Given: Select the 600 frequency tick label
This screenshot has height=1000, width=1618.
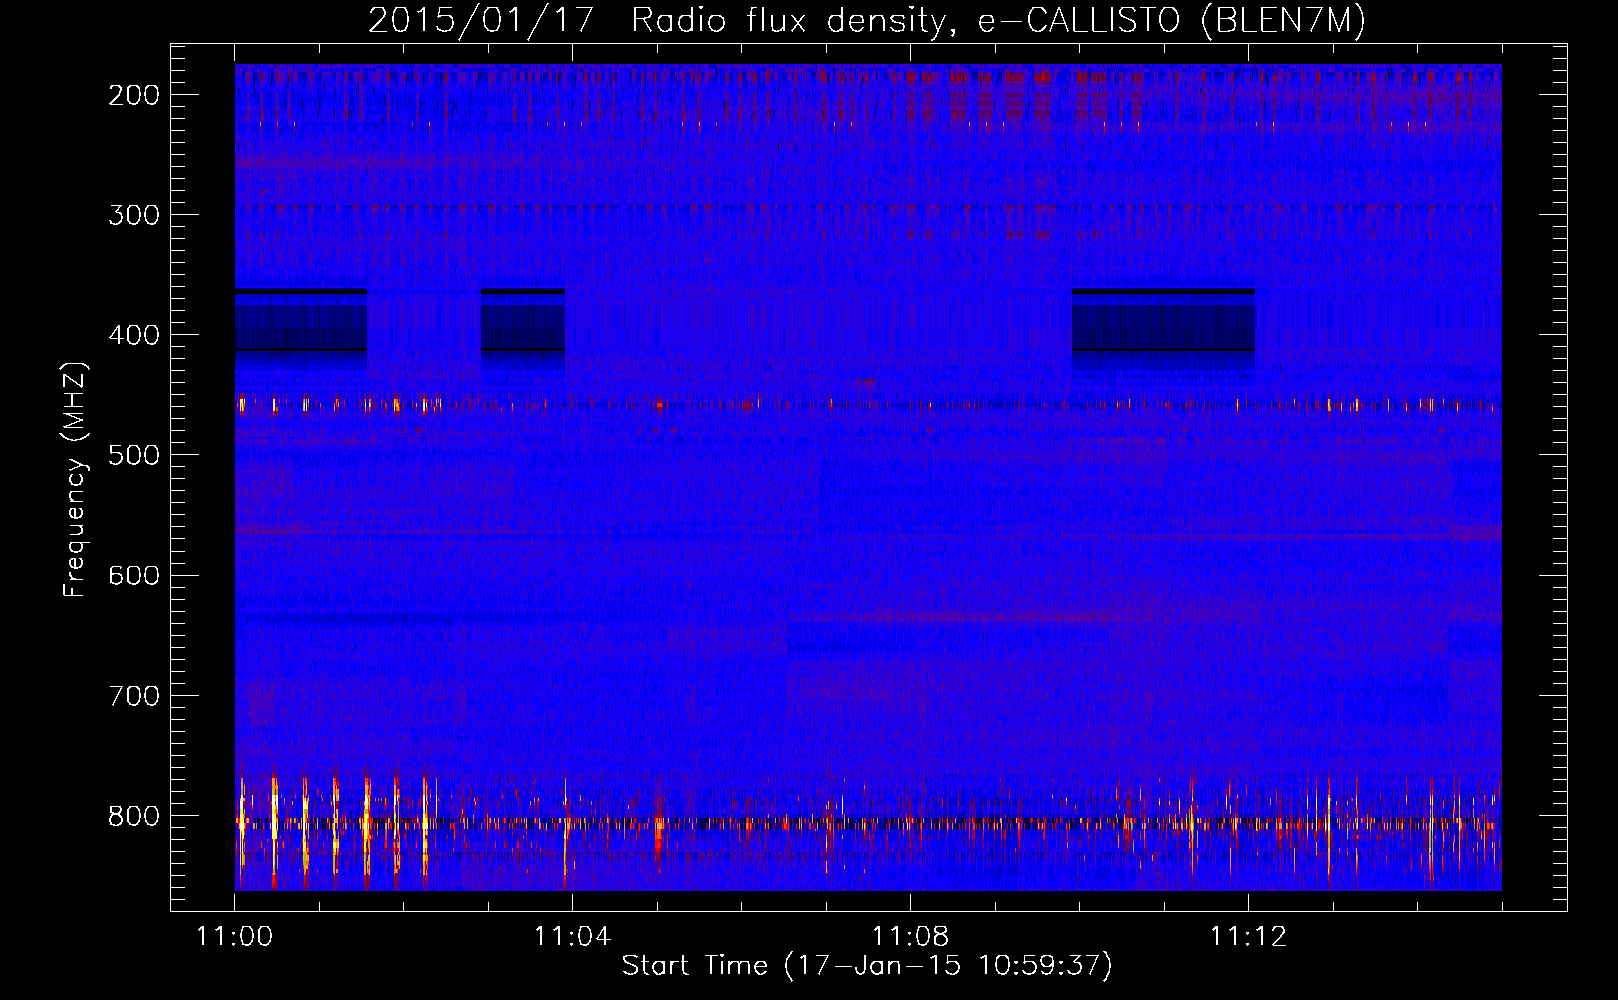Looking at the screenshot, I should point(134,576).
